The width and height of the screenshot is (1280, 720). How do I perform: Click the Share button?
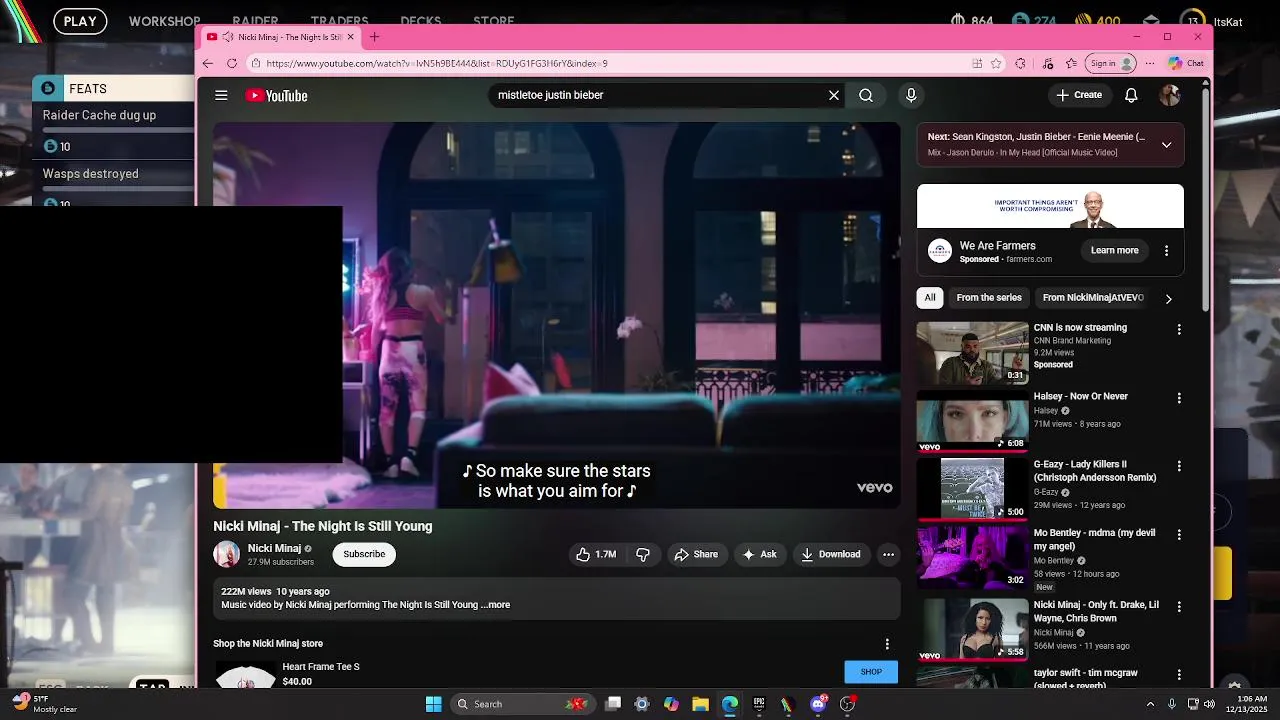[x=695, y=554]
